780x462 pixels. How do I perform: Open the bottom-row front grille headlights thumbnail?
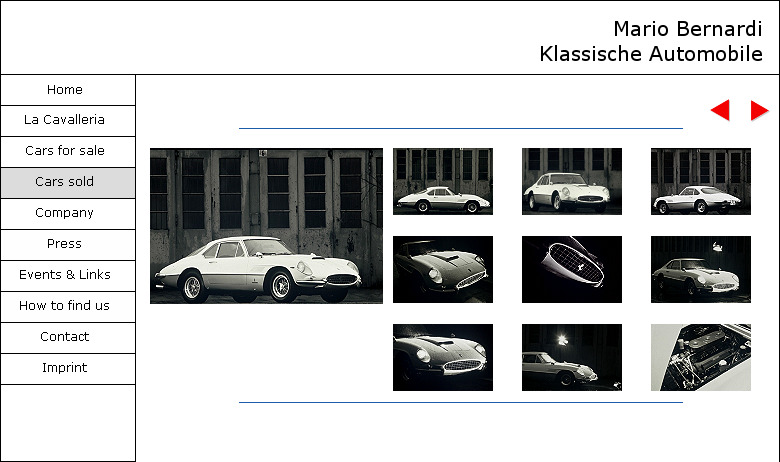point(443,358)
